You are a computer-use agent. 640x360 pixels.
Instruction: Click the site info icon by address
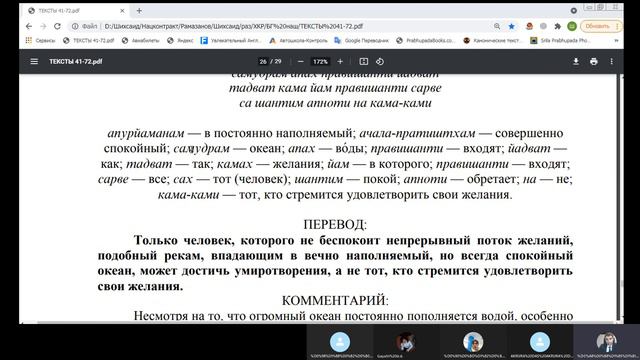point(75,26)
